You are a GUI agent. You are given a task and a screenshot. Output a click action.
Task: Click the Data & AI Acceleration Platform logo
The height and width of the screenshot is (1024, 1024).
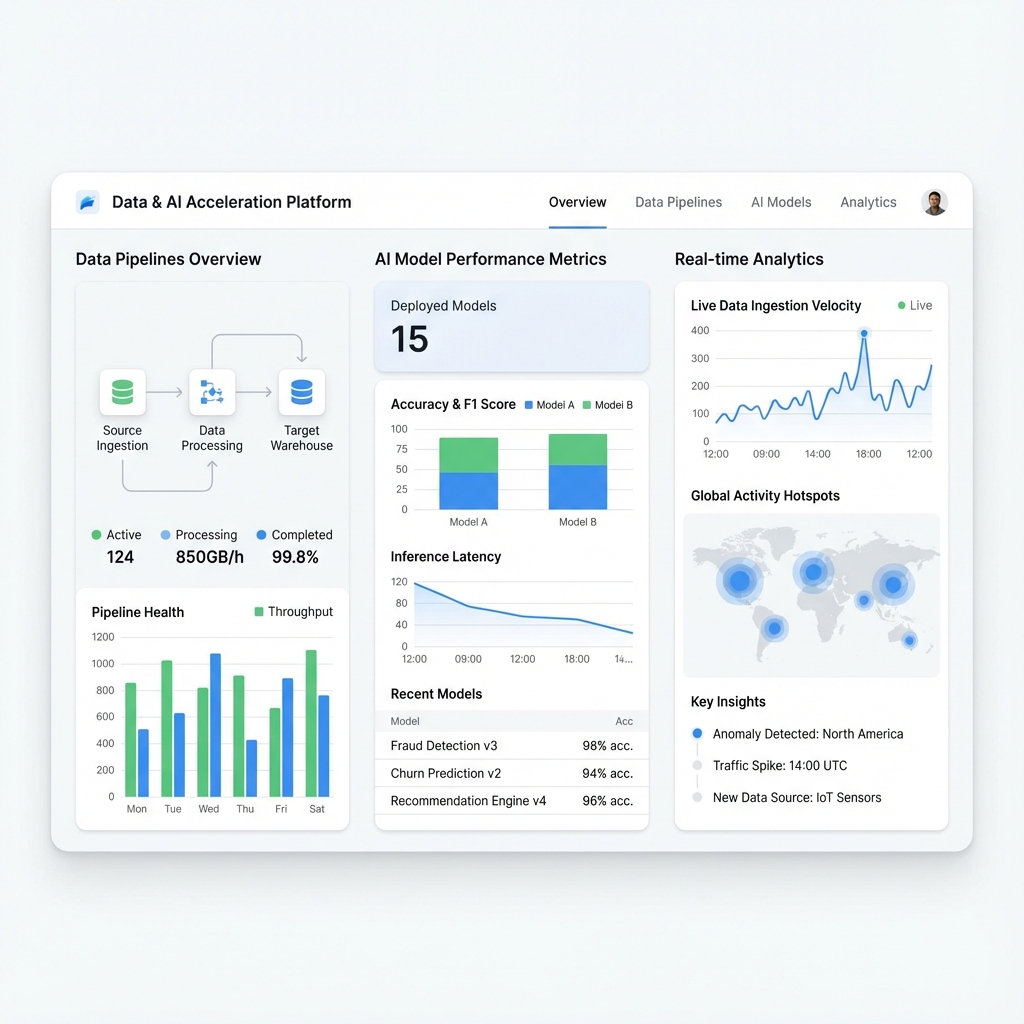(88, 201)
